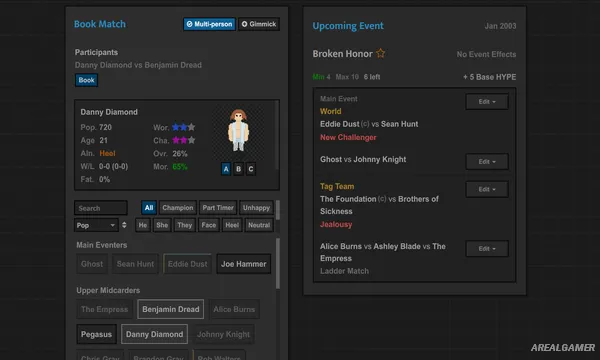Toggle the He gender filter
Image resolution: width=600 pixels, height=360 pixels.
click(143, 225)
